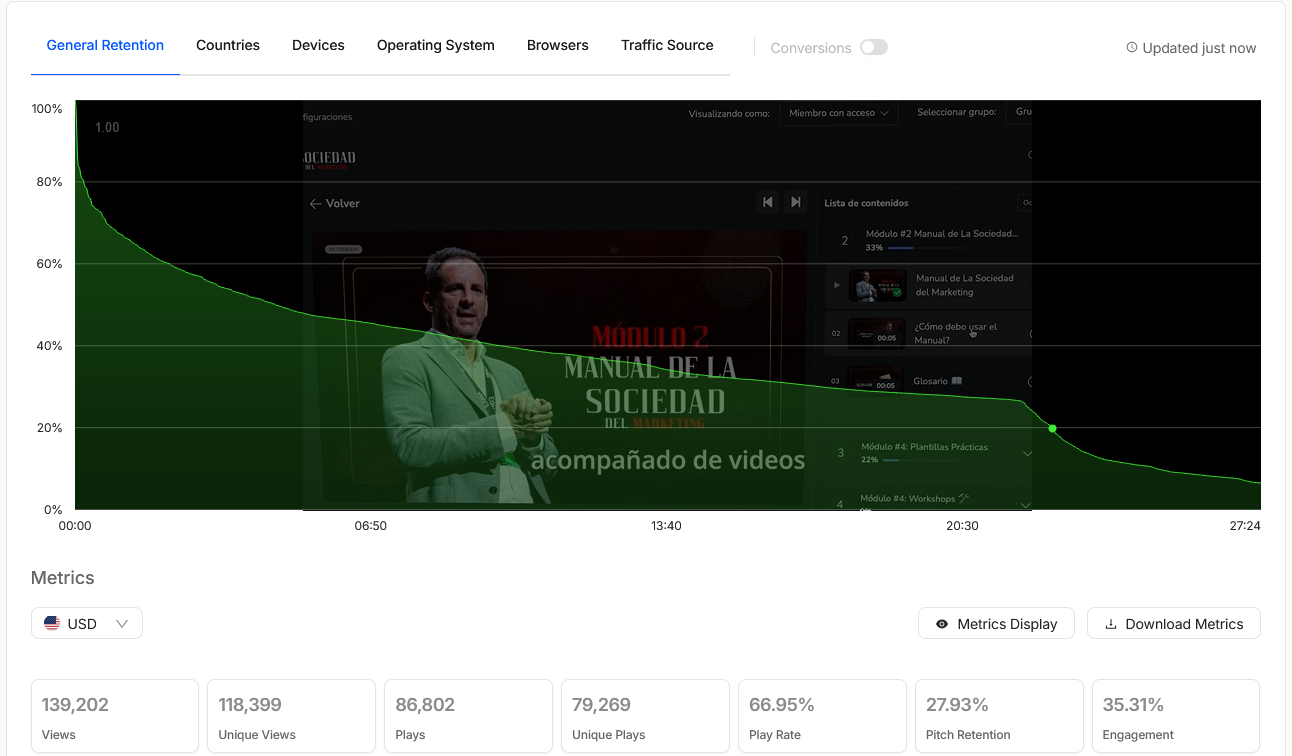Select the Plays metric card showing 86,802
The image size is (1292, 756).
pyautogui.click(x=468, y=716)
